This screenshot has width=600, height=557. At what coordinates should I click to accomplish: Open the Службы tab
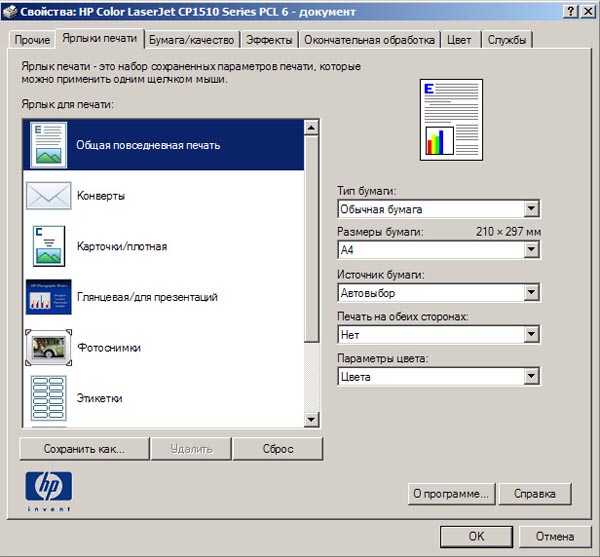pos(507,40)
